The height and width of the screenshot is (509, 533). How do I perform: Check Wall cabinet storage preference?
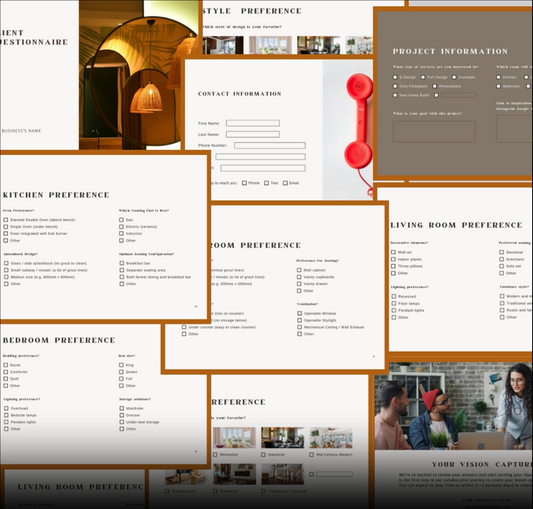299,270
